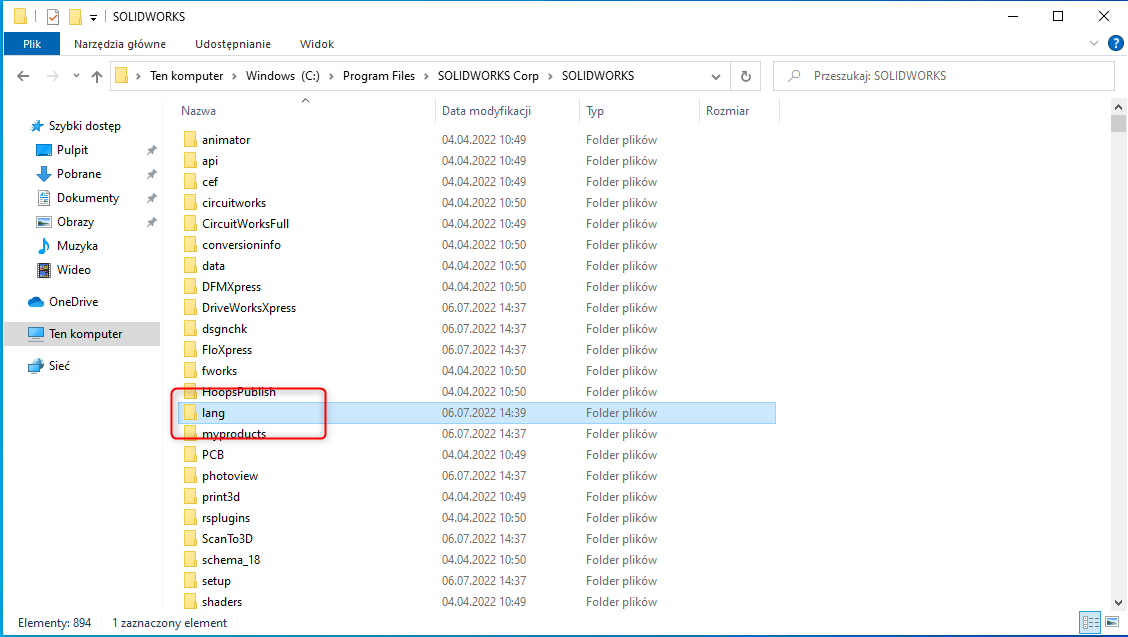The image size is (1128, 637).
Task: Click the file list vertical scrollbar down arrow
Action: pos(1118,603)
